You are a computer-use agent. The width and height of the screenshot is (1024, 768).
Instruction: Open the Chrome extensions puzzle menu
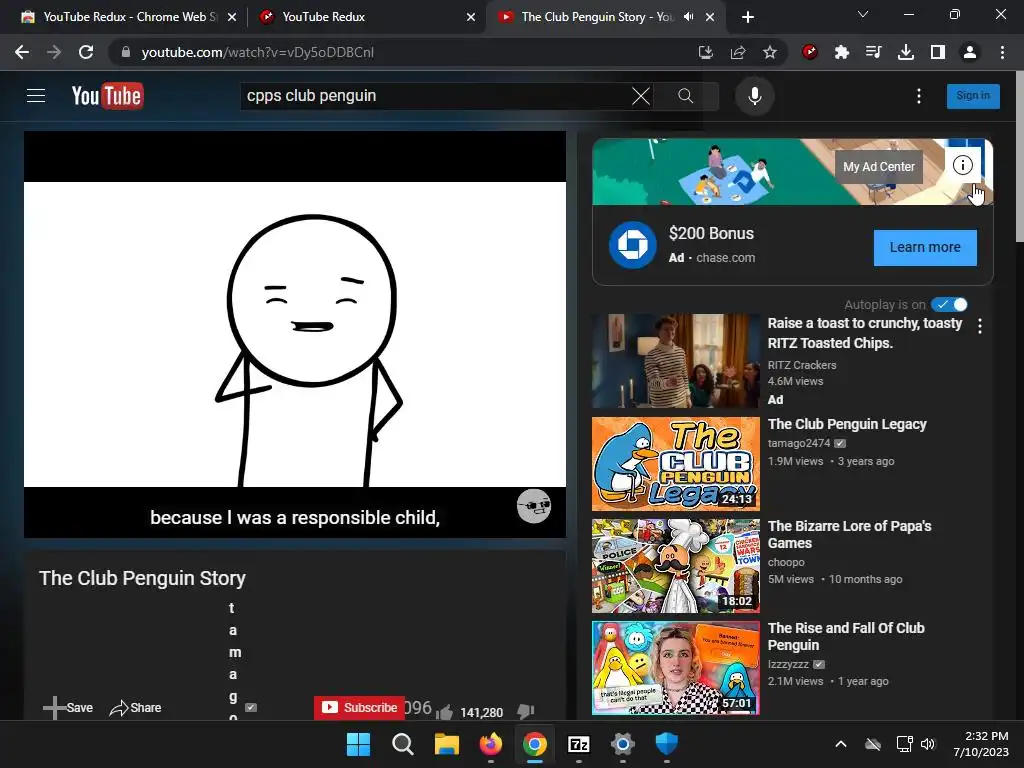842,52
